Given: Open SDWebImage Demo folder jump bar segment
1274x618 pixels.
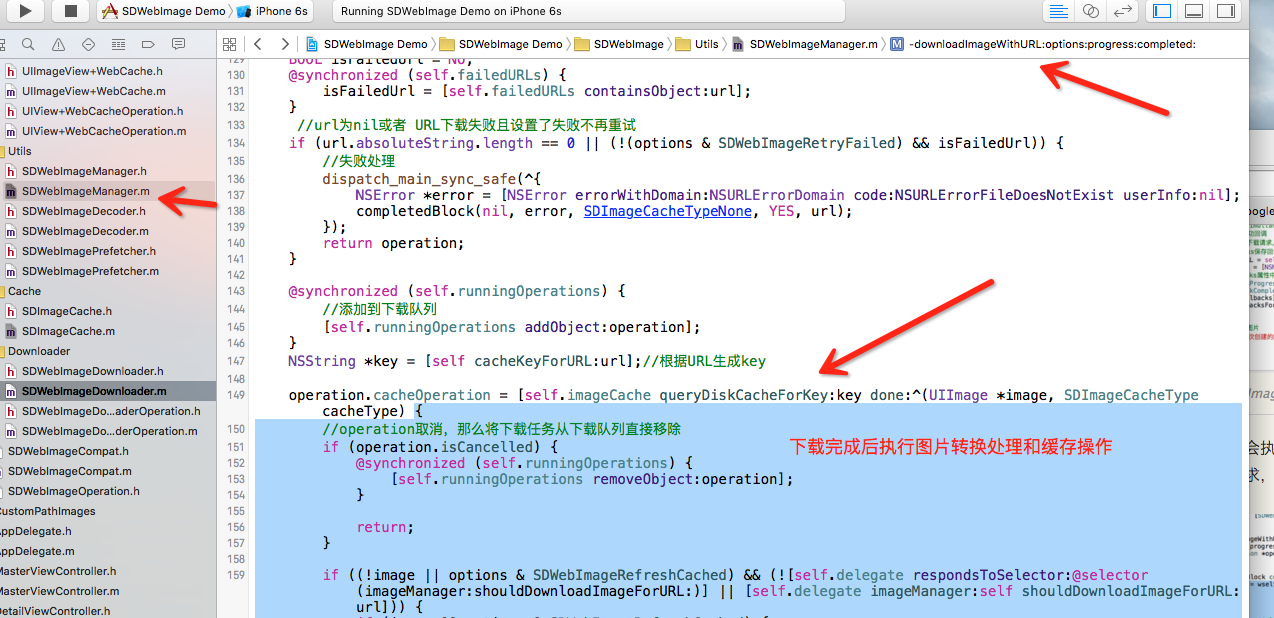Looking at the screenshot, I should [x=501, y=44].
